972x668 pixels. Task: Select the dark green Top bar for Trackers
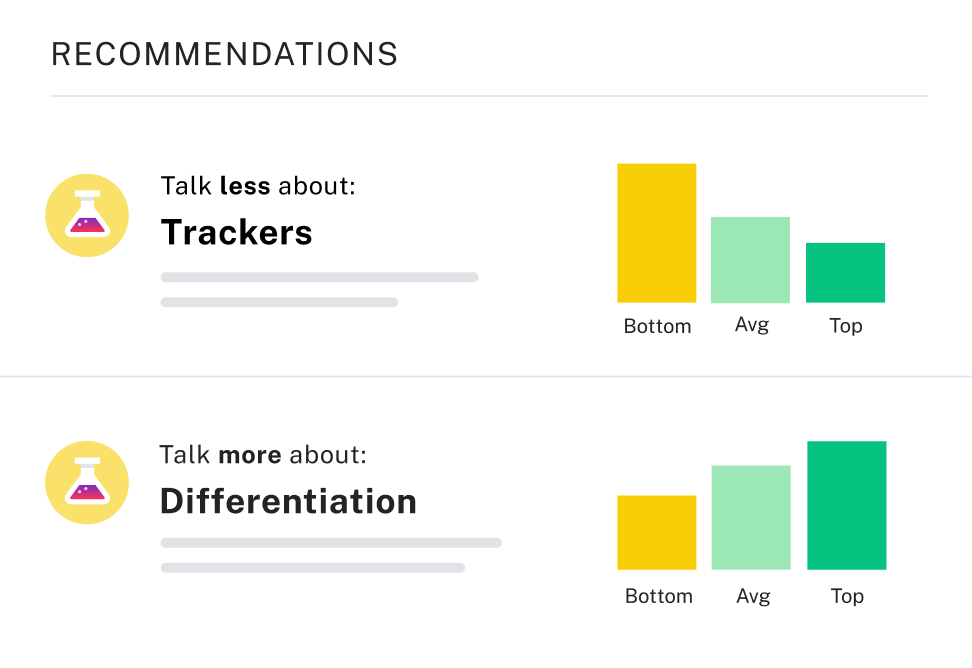click(845, 273)
